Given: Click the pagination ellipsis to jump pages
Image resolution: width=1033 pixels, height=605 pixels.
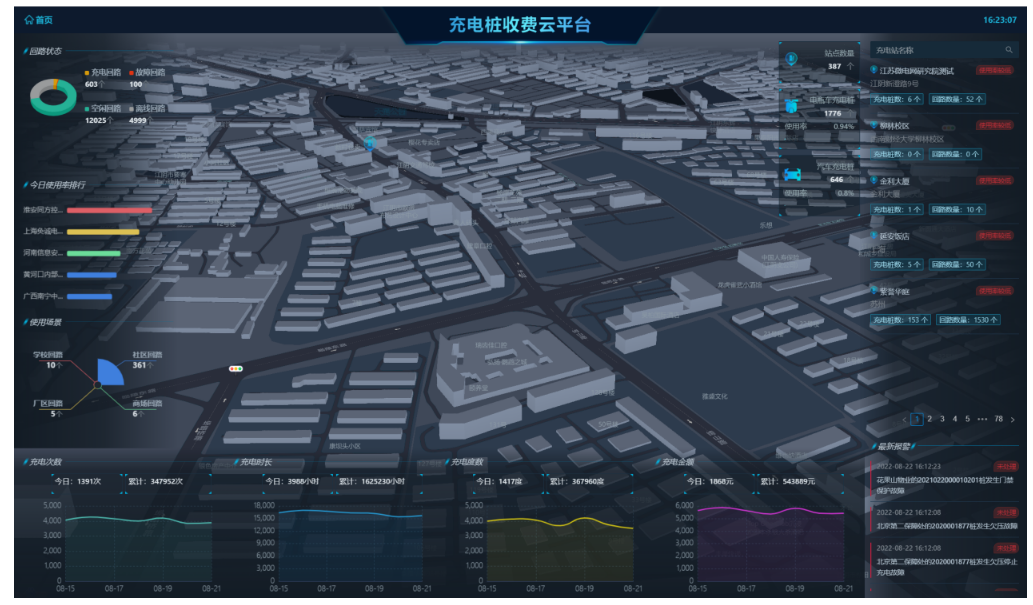Looking at the screenshot, I should coord(981,420).
